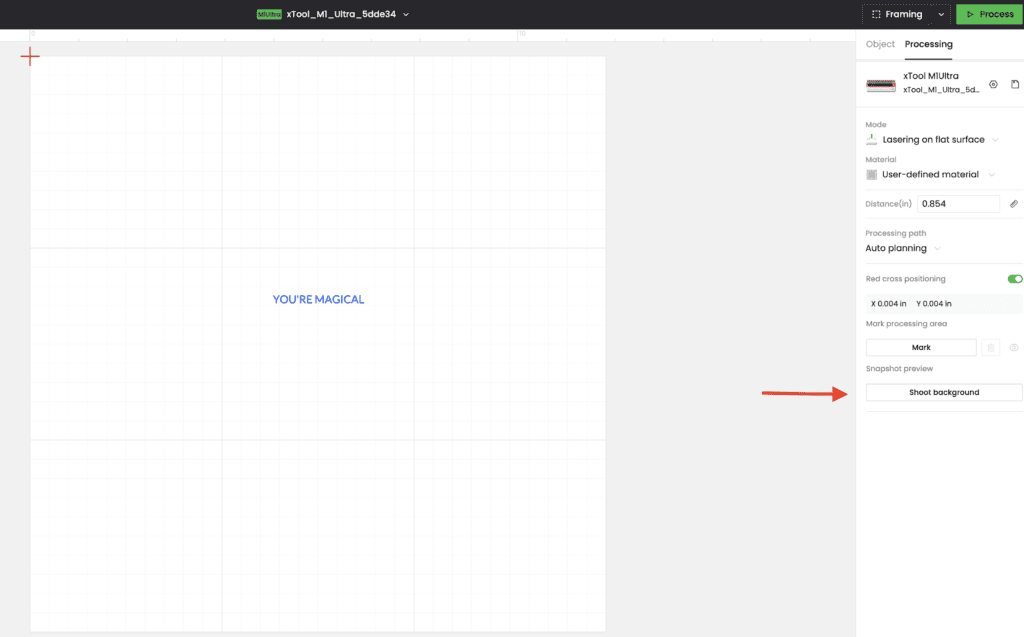Expand the Lasering on flat surface dropdown

pyautogui.click(x=994, y=140)
